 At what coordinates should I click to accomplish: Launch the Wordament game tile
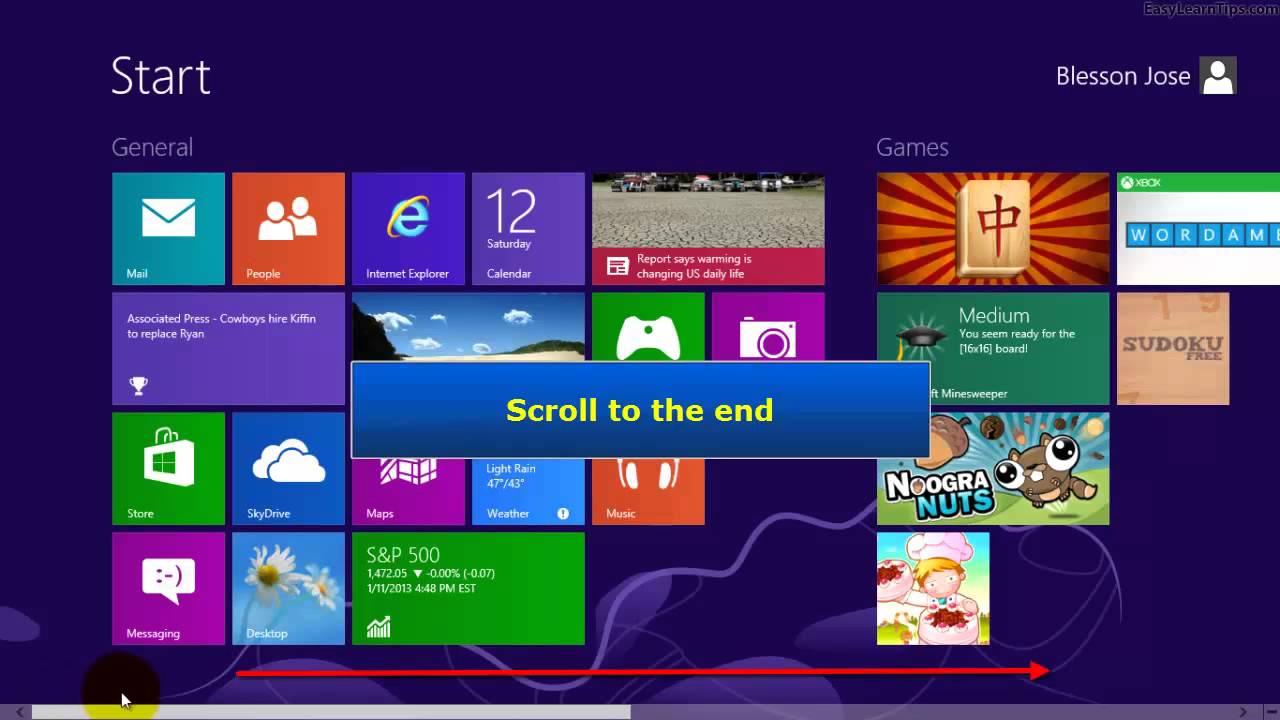[x=1198, y=229]
